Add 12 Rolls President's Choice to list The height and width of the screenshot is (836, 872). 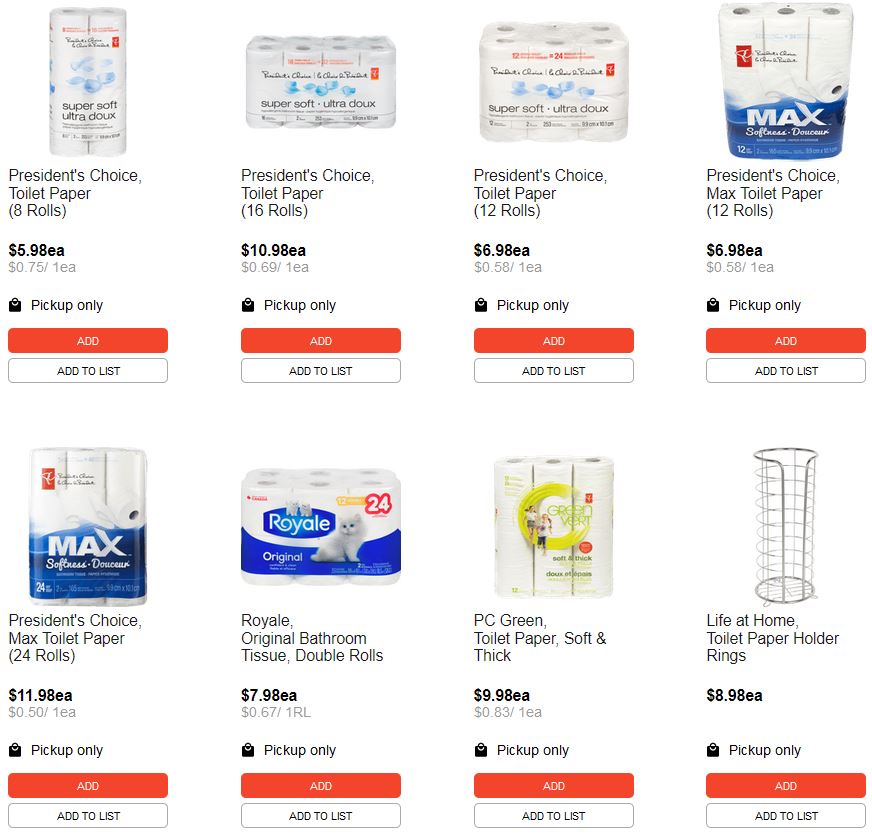[554, 370]
